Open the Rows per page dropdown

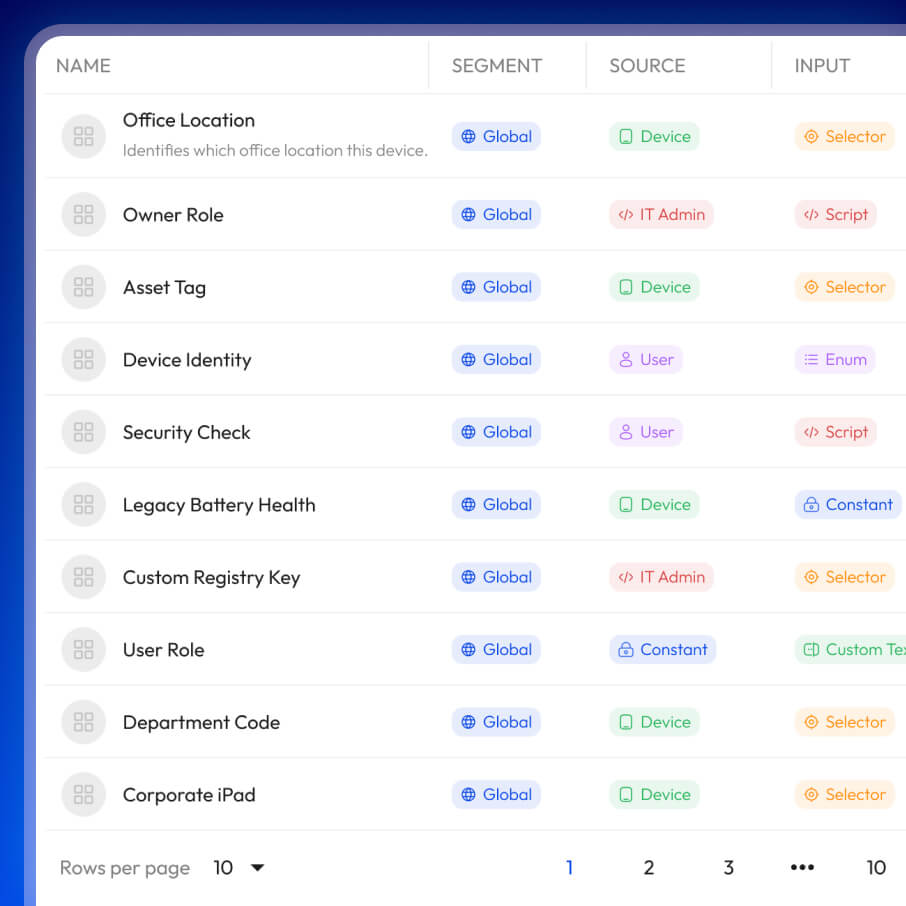pos(239,867)
